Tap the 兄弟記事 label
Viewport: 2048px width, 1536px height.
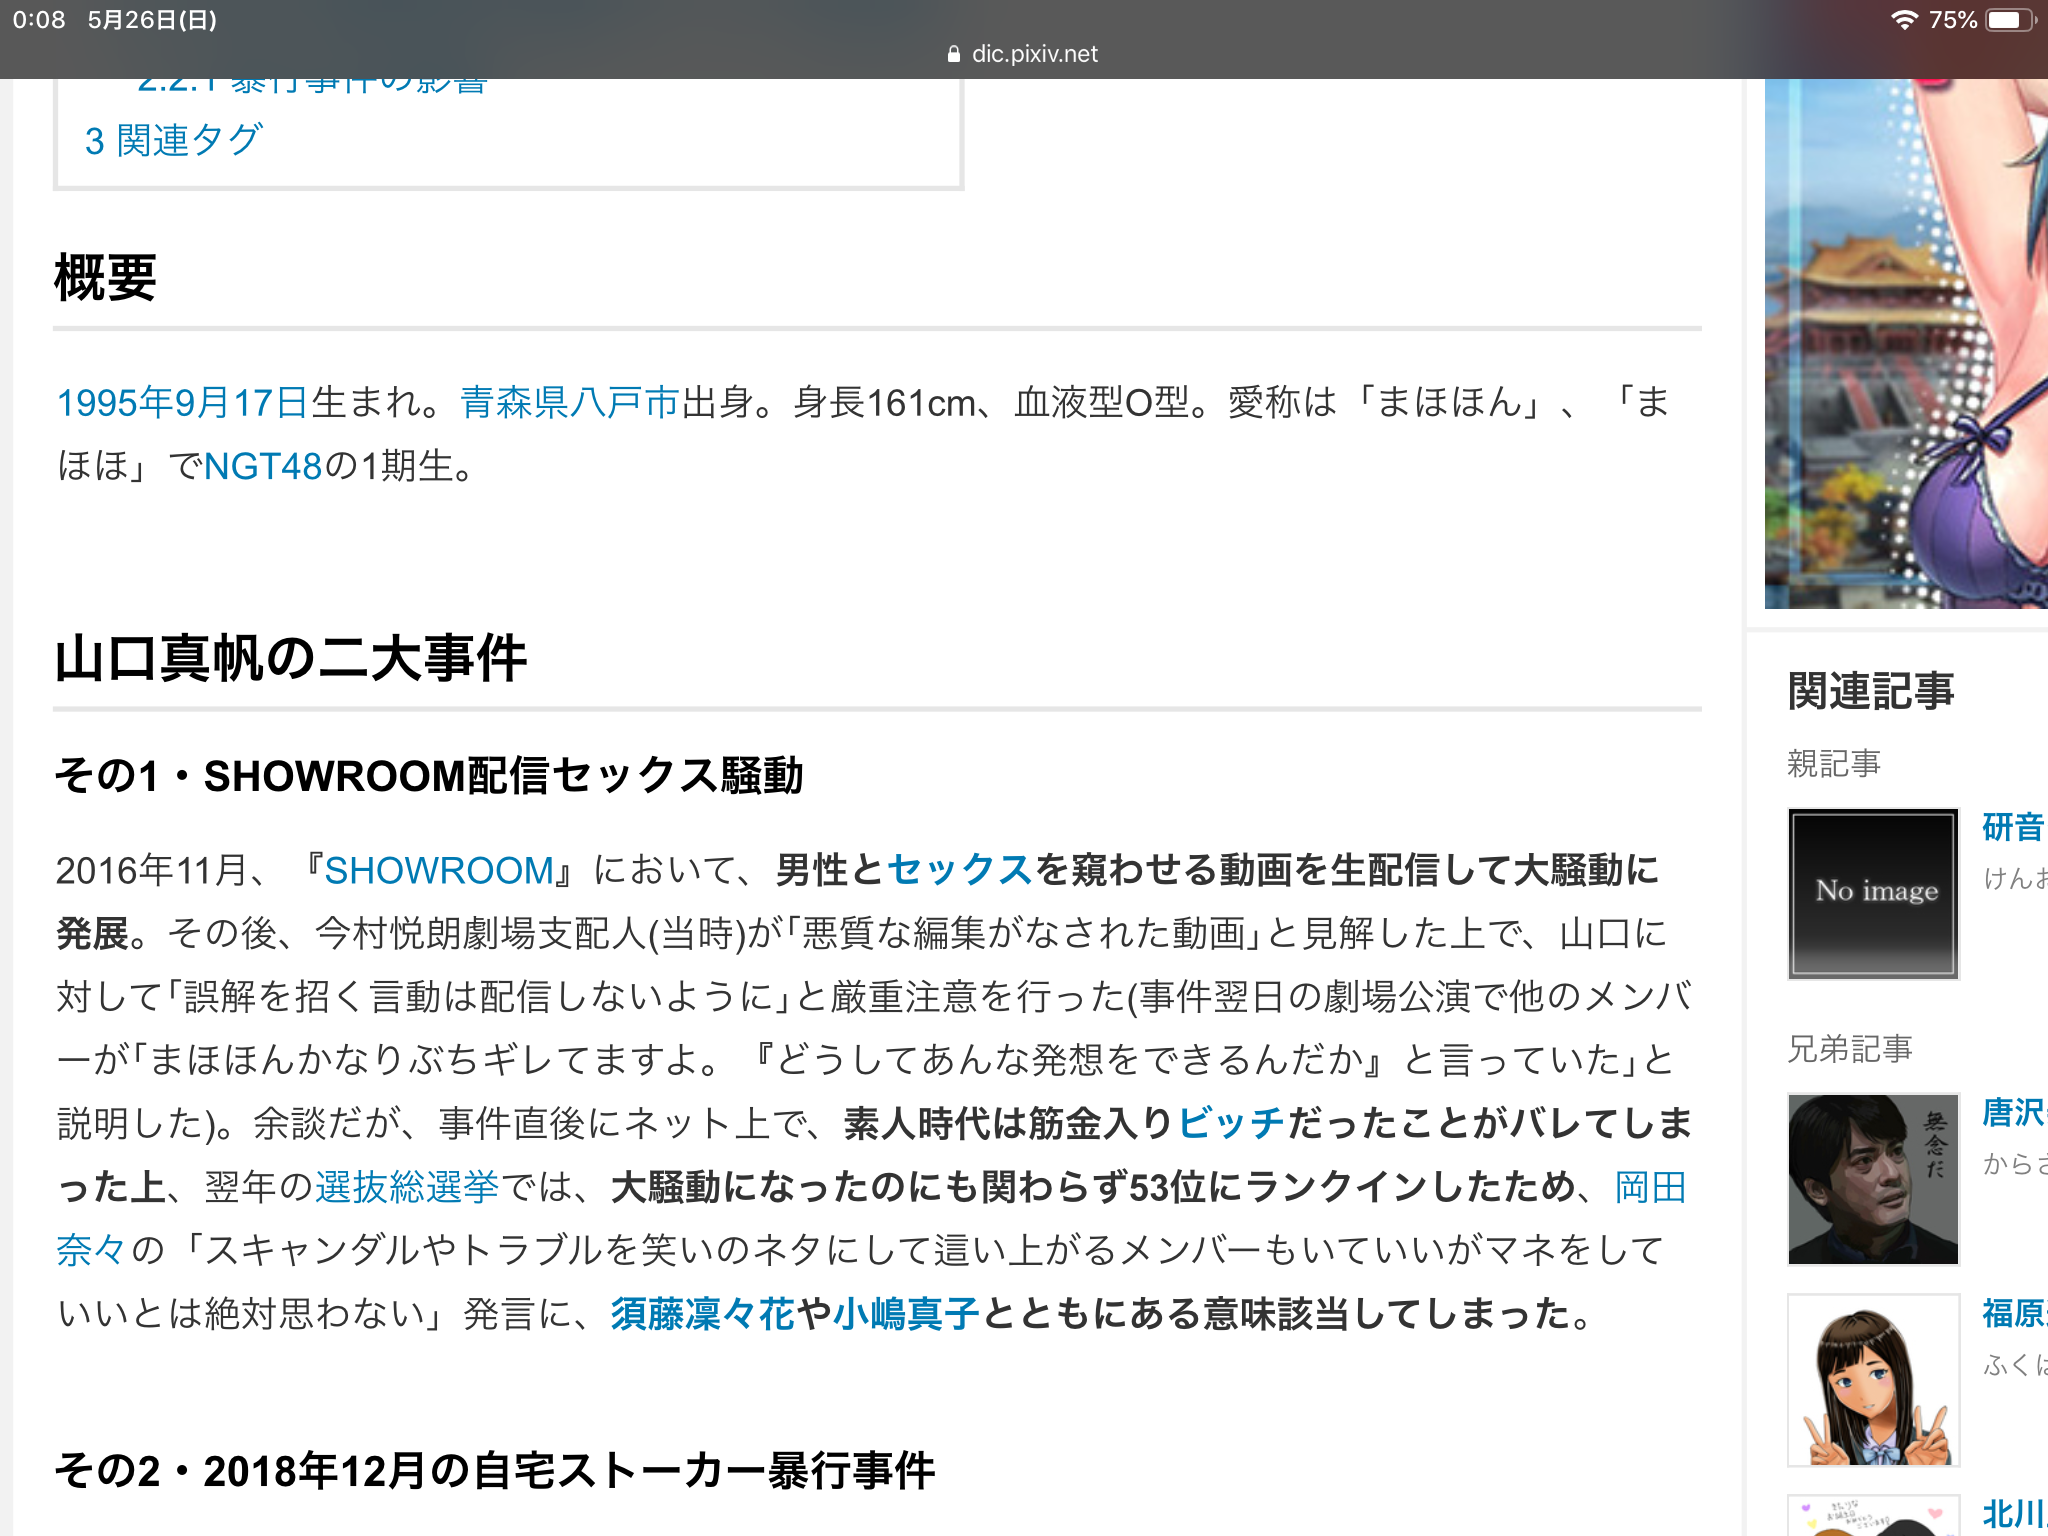tap(1850, 1049)
